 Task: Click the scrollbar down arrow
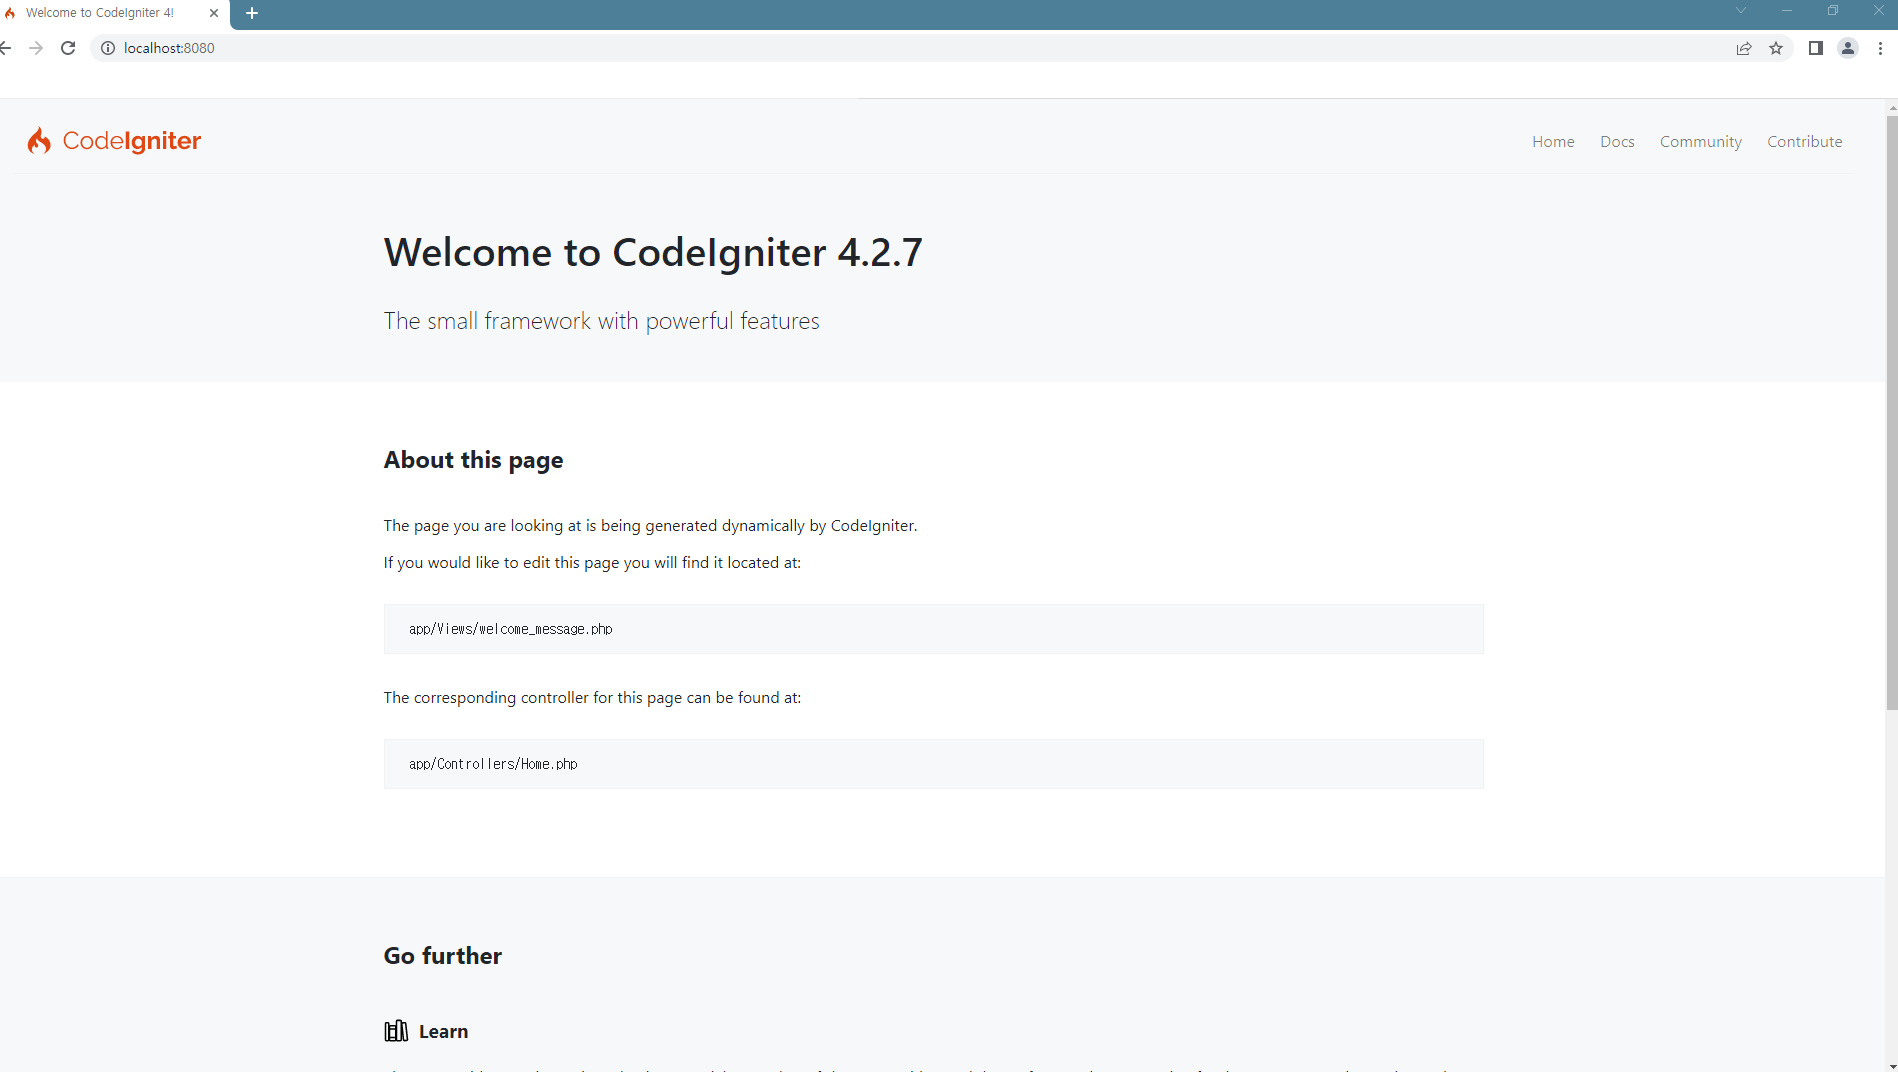tap(1891, 1066)
